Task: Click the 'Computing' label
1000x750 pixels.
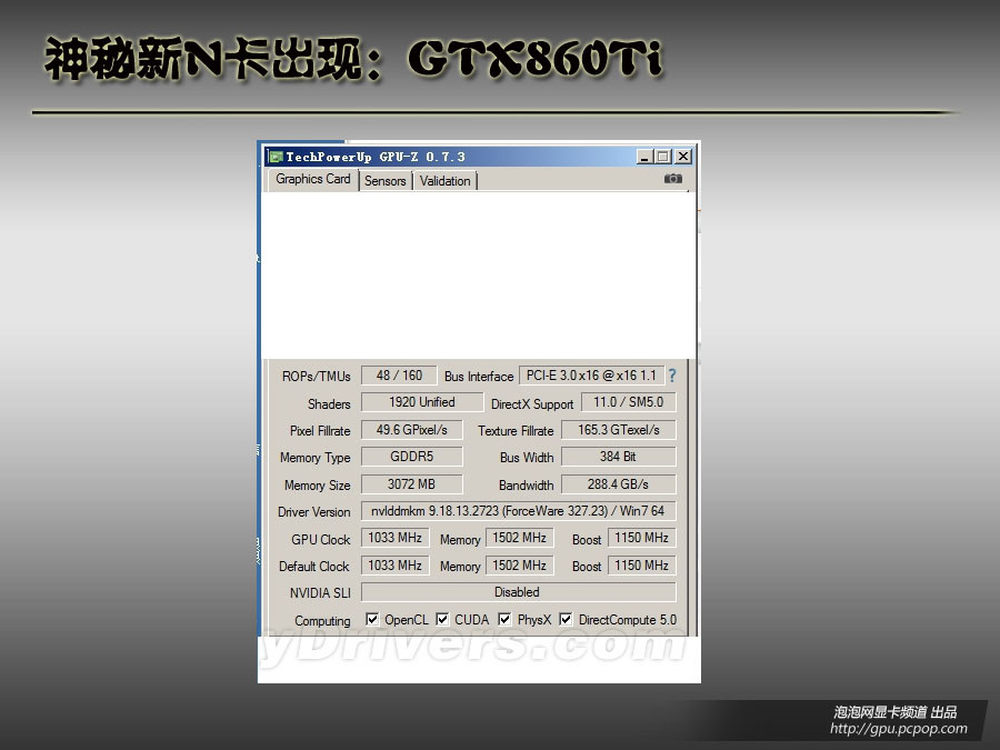Action: (x=323, y=621)
